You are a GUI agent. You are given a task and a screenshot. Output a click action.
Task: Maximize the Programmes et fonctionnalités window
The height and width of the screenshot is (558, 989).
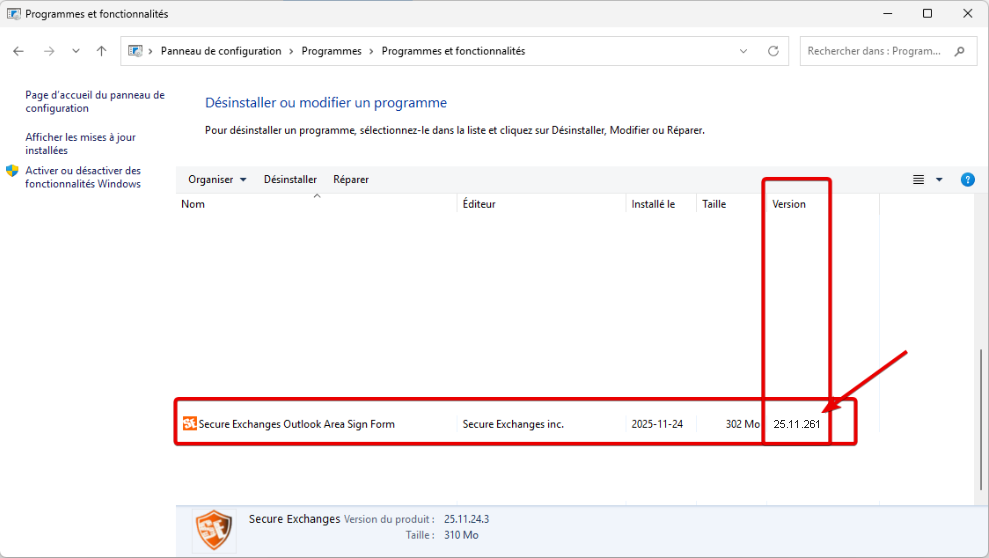coord(927,13)
